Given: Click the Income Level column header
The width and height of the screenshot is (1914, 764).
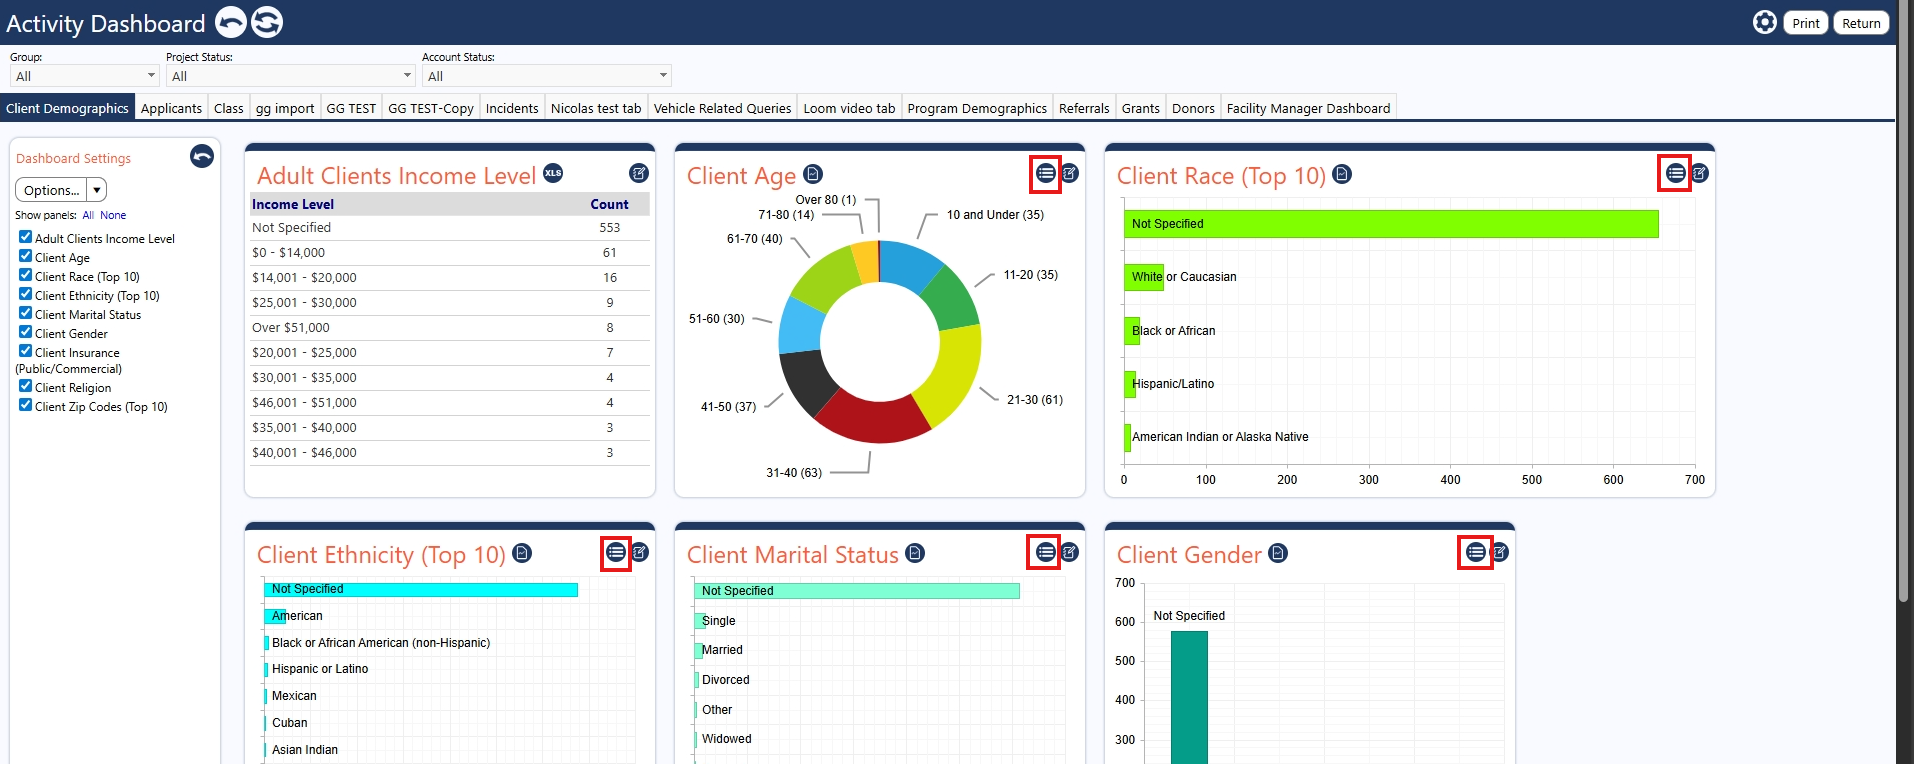Looking at the screenshot, I should point(293,204).
